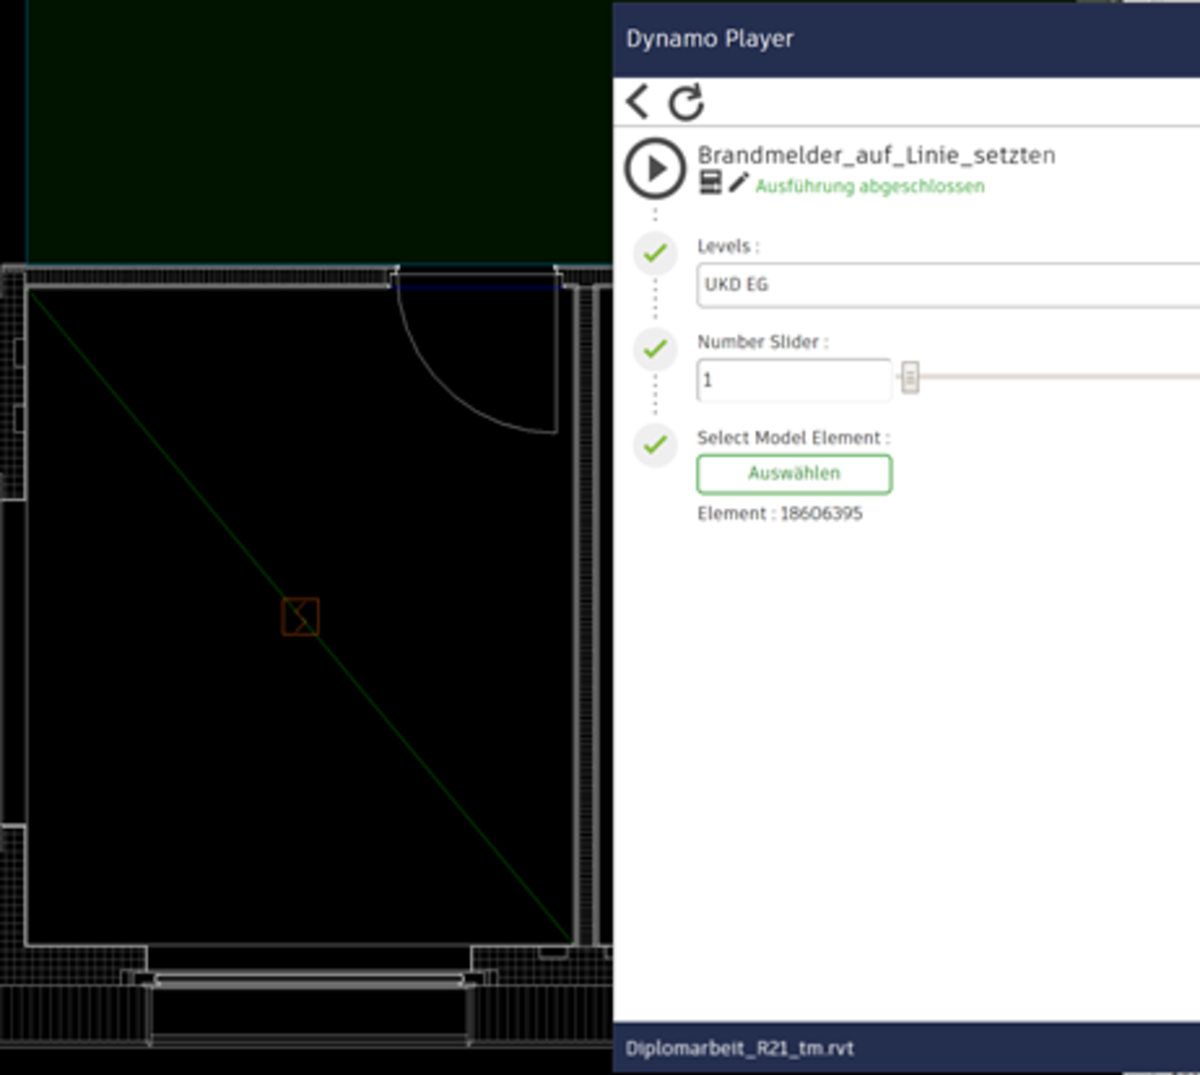Click the script inputs icon beside the pencil

coord(710,182)
